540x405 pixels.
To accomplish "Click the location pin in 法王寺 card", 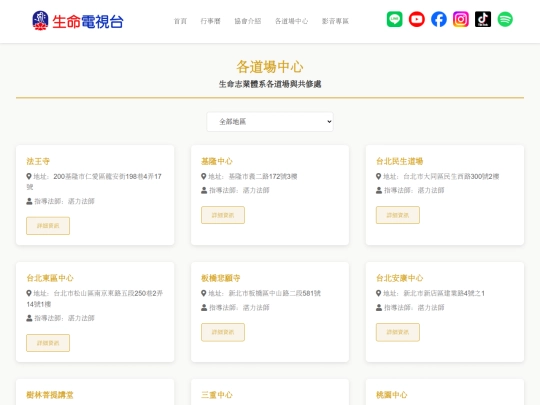I will 29,176.
